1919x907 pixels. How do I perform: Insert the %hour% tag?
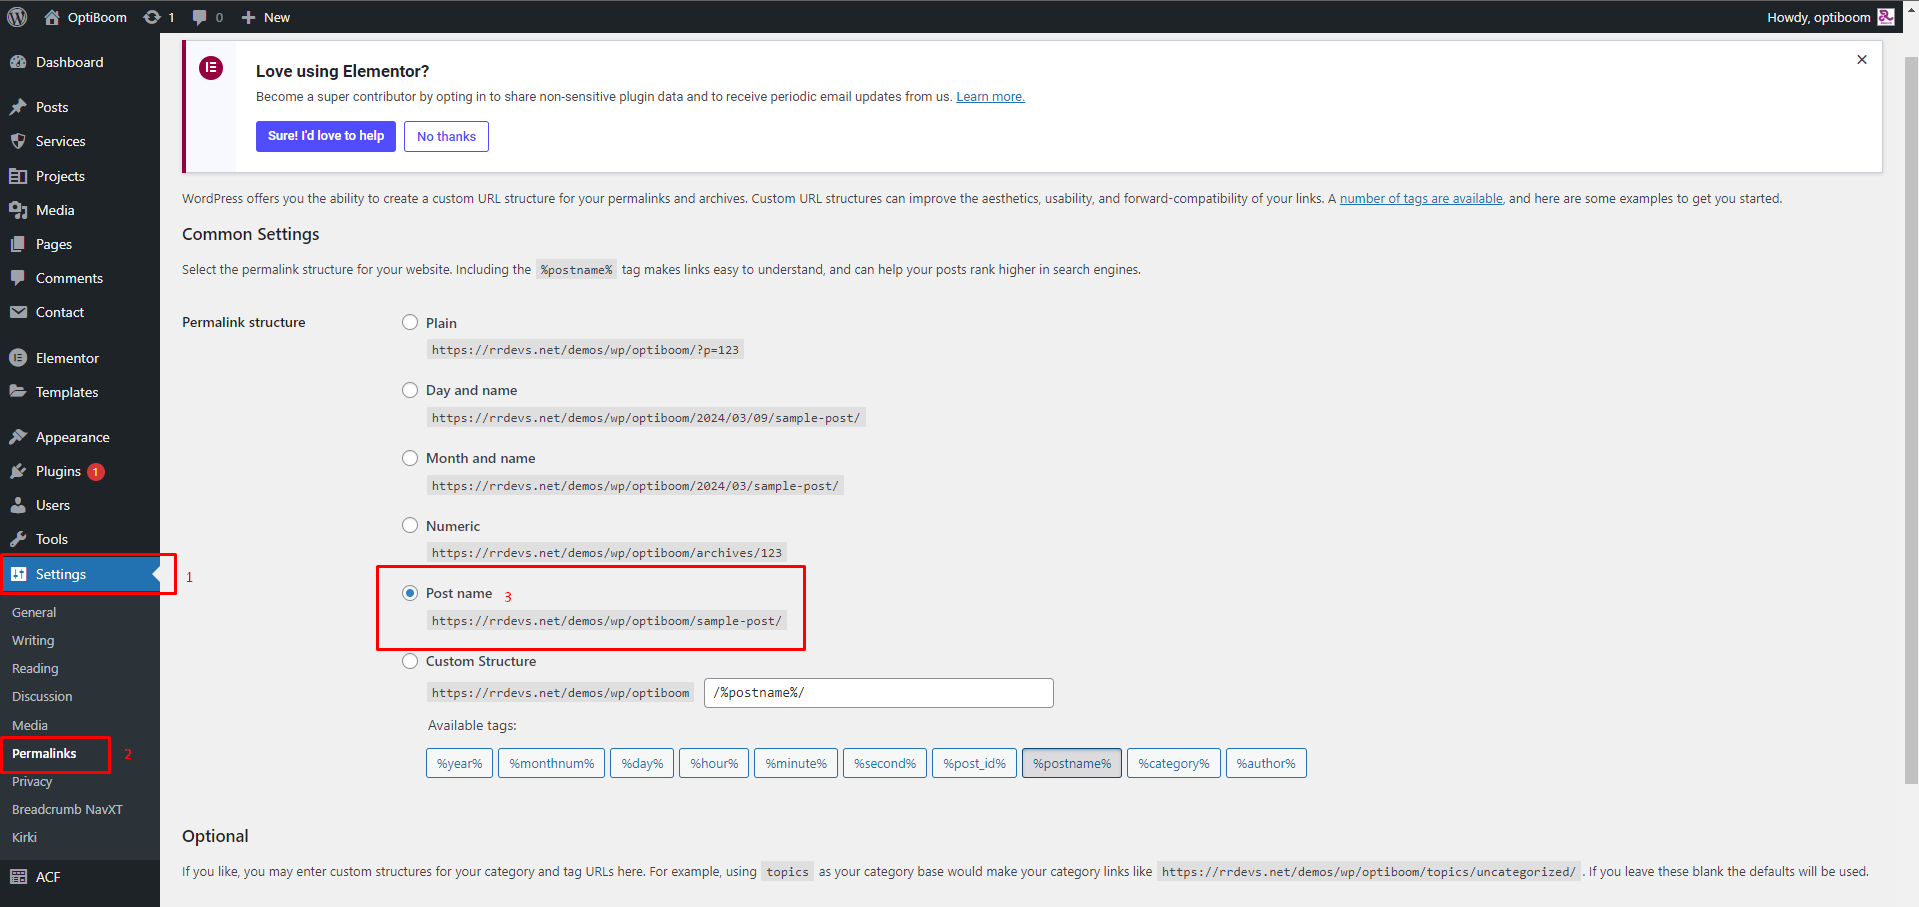(x=714, y=763)
